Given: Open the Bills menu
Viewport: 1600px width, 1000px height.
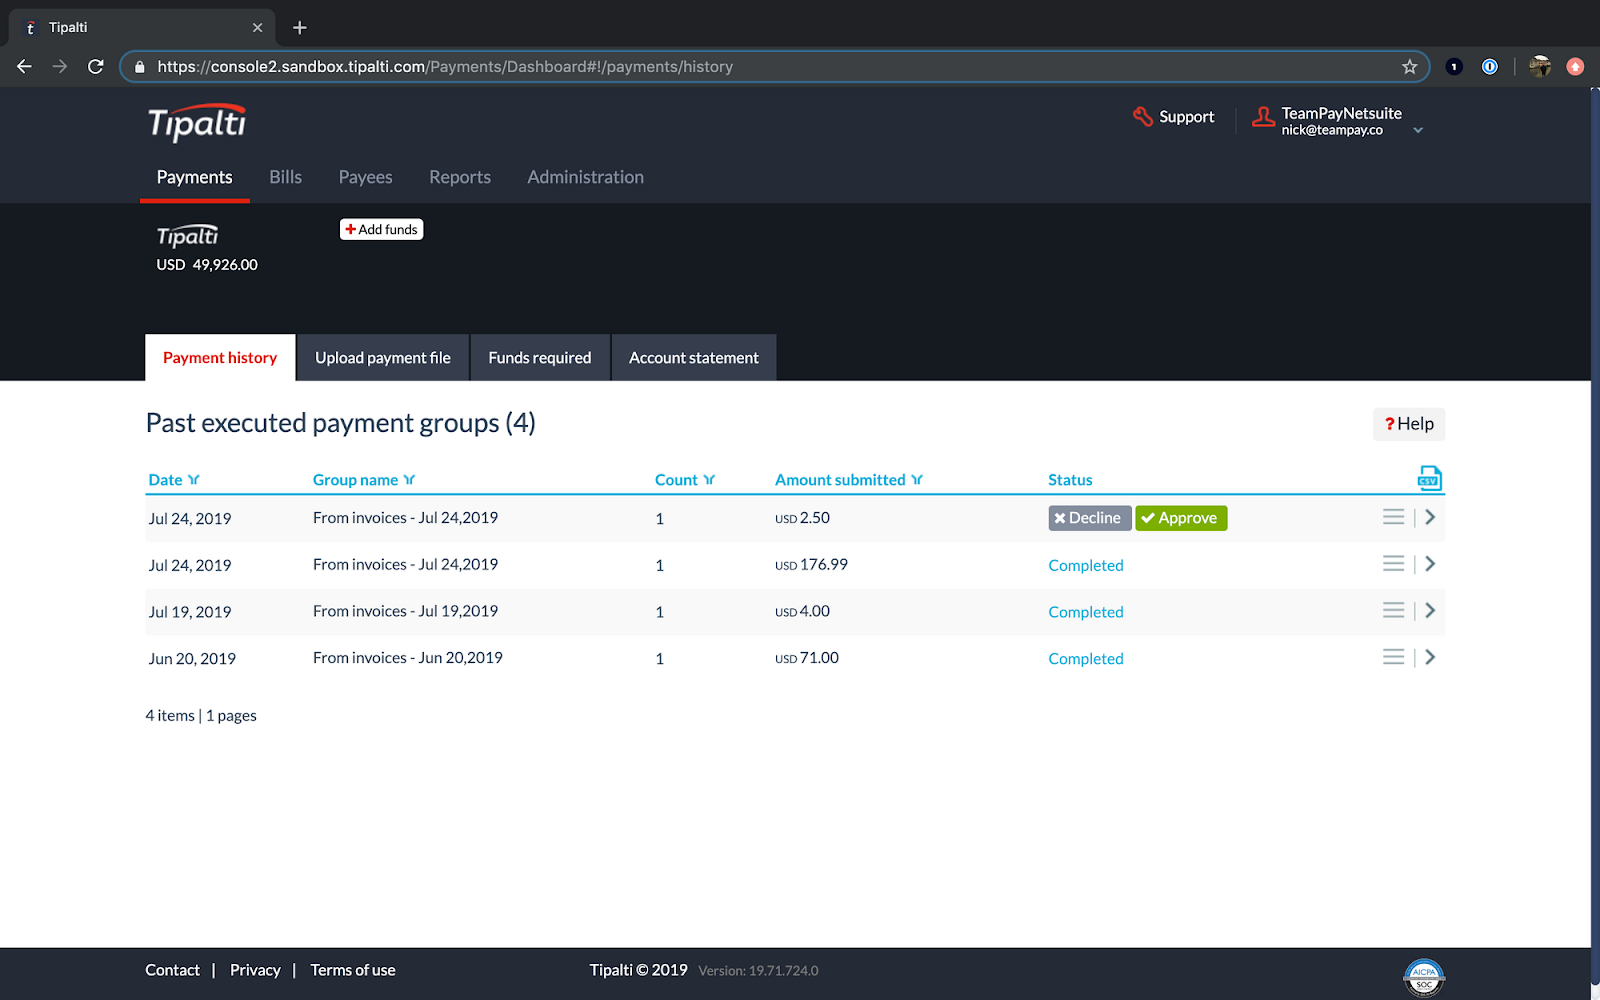Looking at the screenshot, I should click(285, 177).
